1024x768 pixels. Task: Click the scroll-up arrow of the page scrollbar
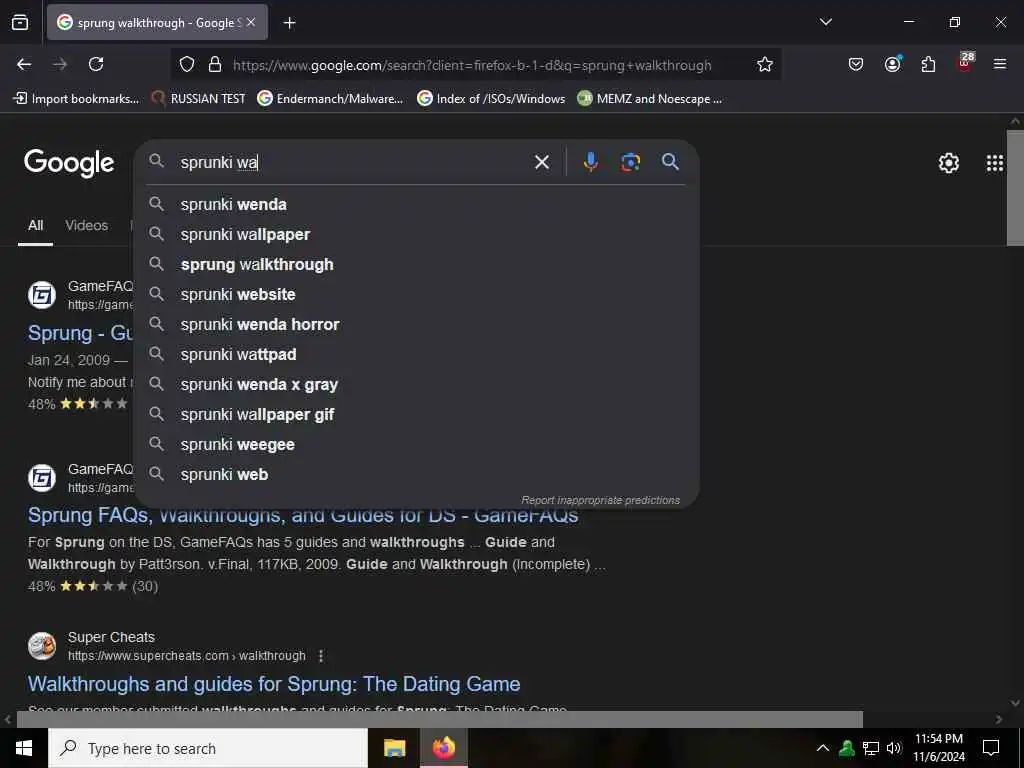(1015, 121)
